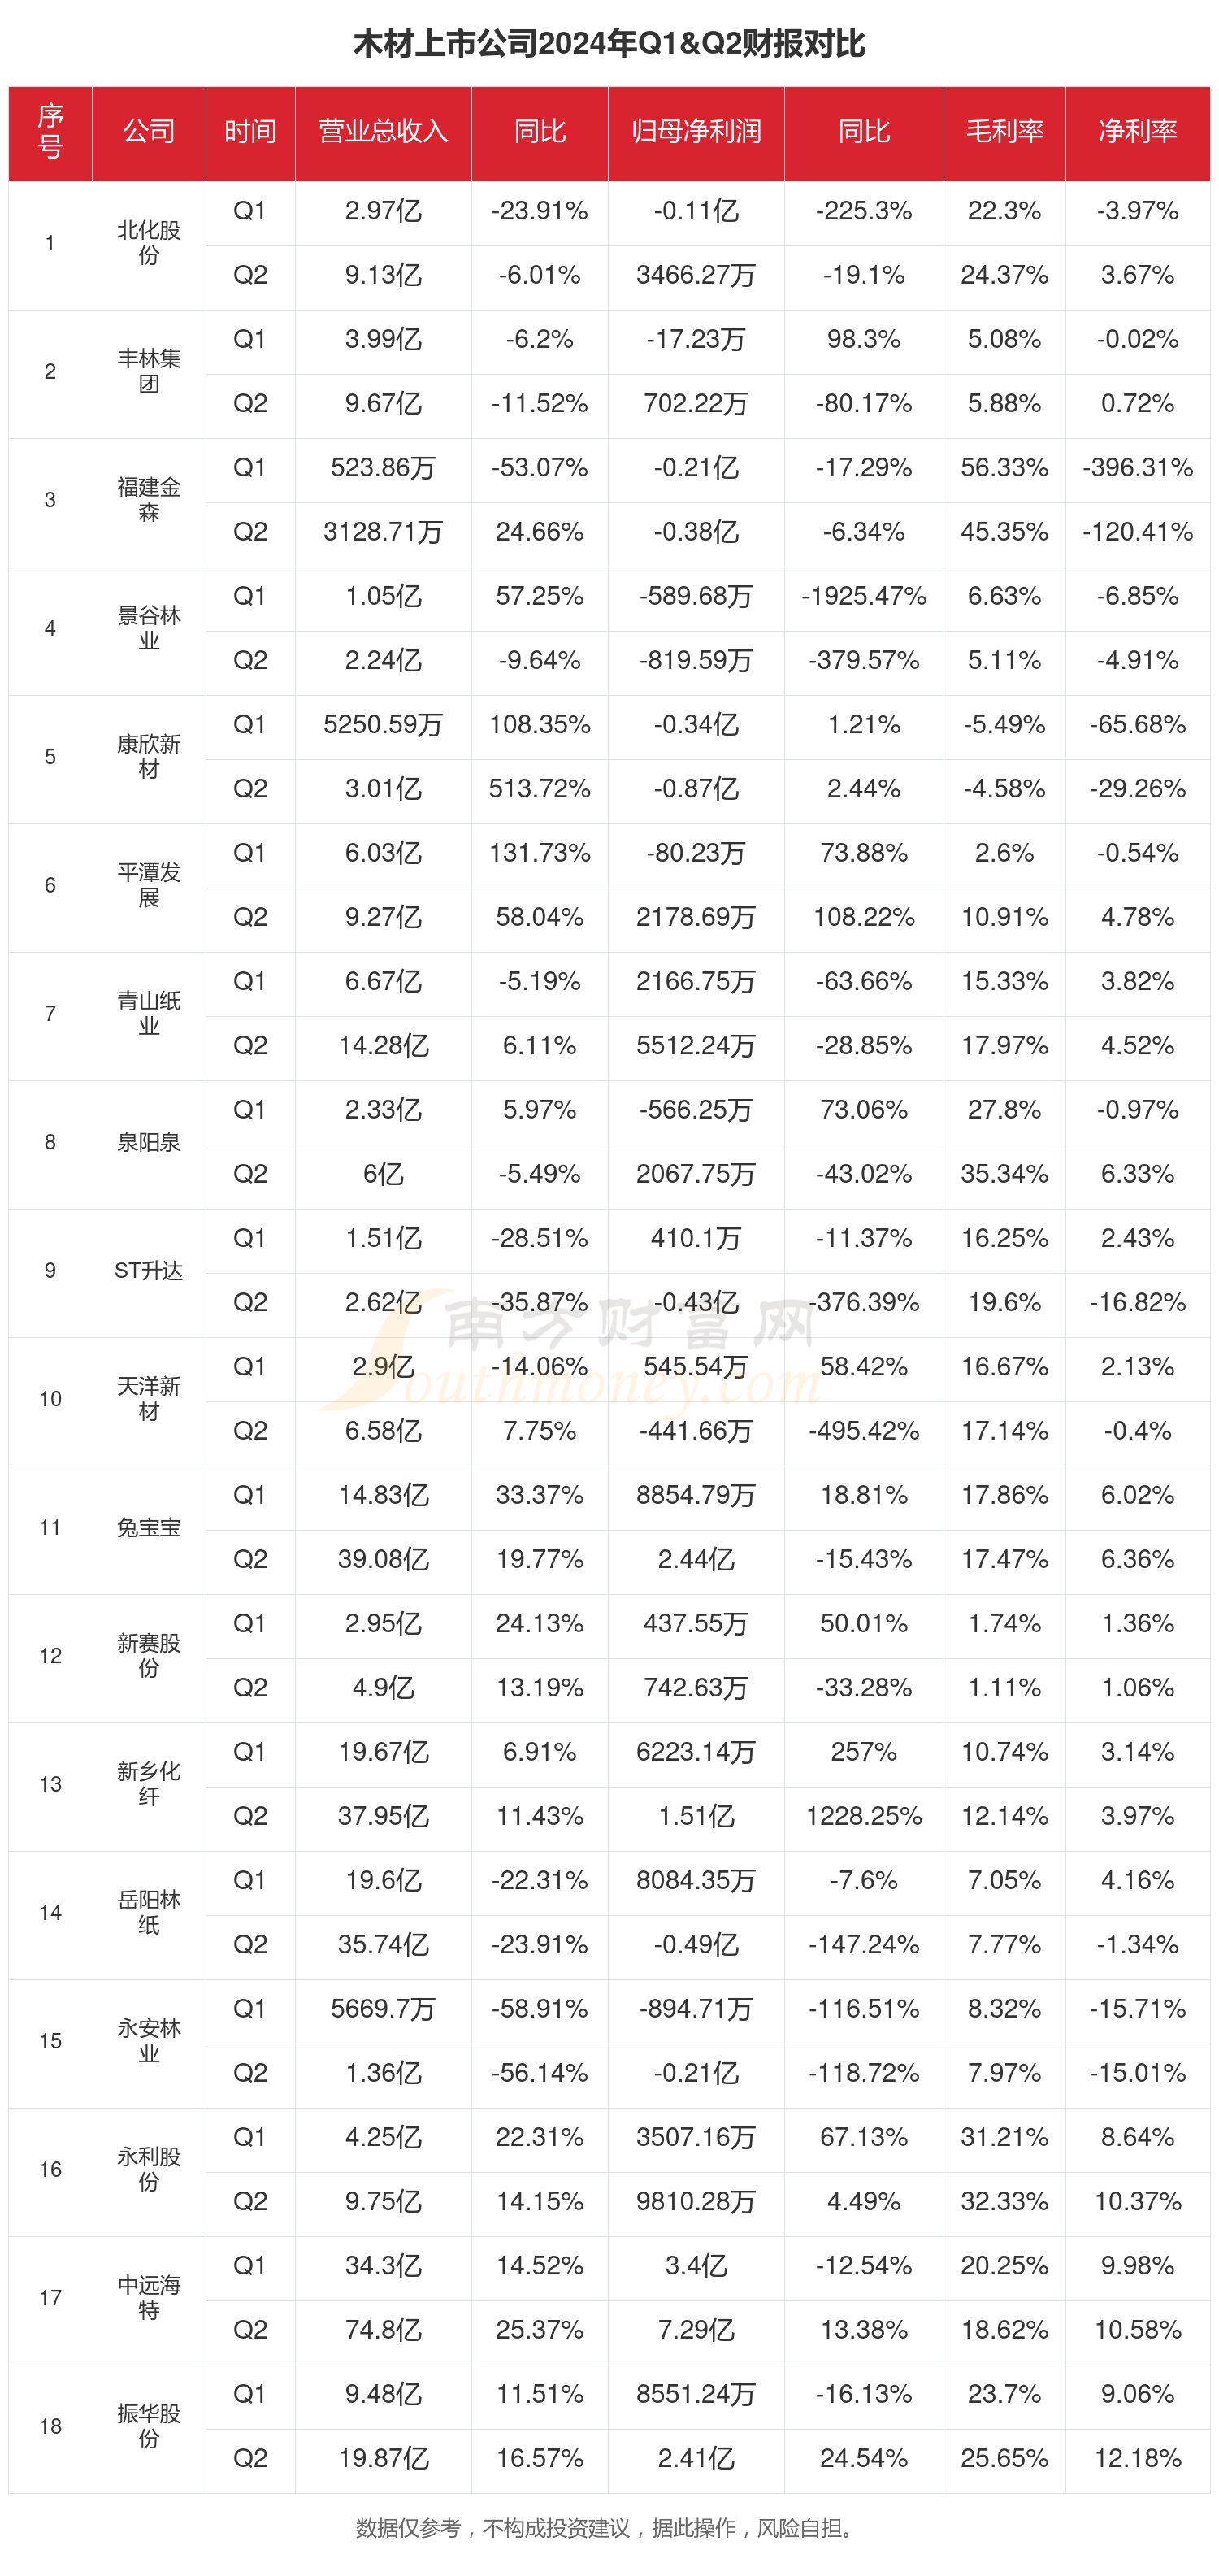Viewport: 1219px width, 2576px height.
Task: Click company name ST升达
Action: pos(149,1270)
